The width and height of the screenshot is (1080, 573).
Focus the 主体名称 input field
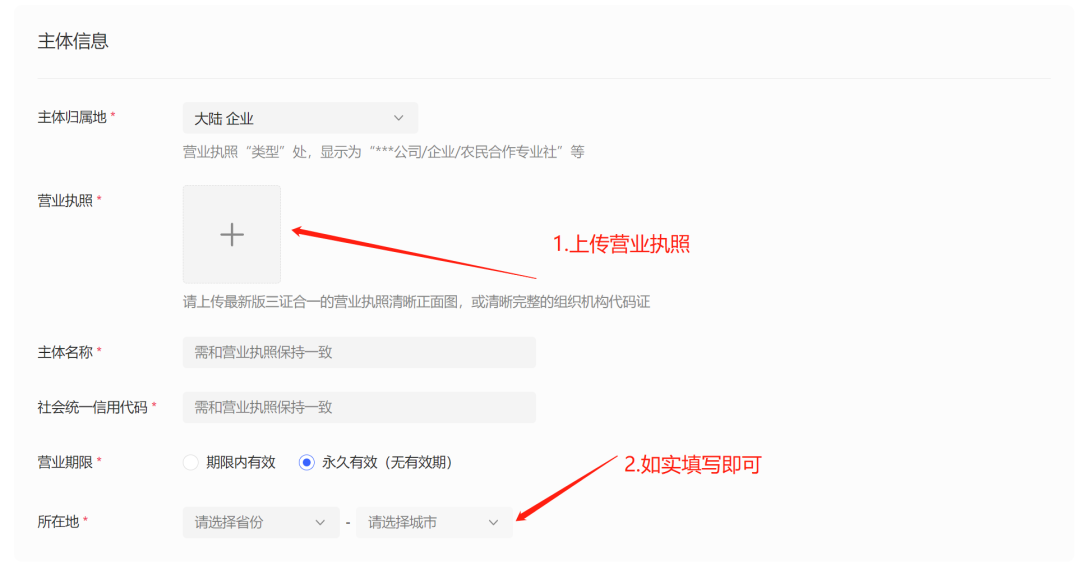(359, 353)
